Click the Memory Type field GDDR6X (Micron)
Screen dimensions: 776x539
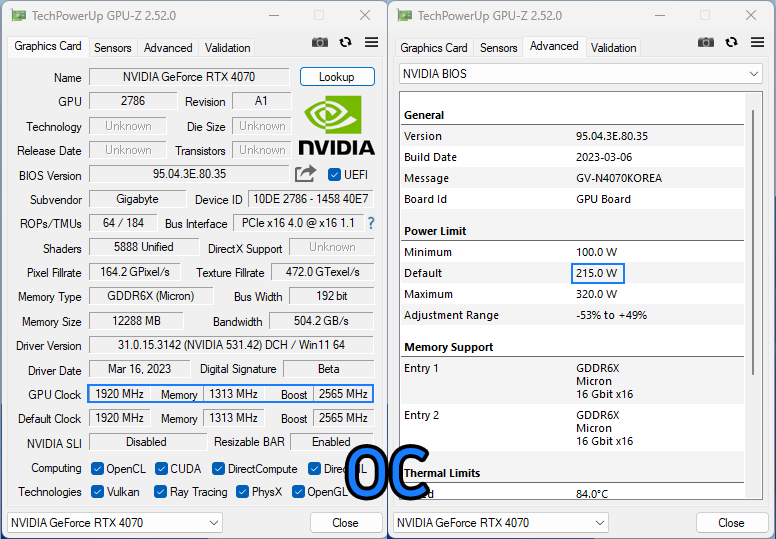pyautogui.click(x=151, y=296)
